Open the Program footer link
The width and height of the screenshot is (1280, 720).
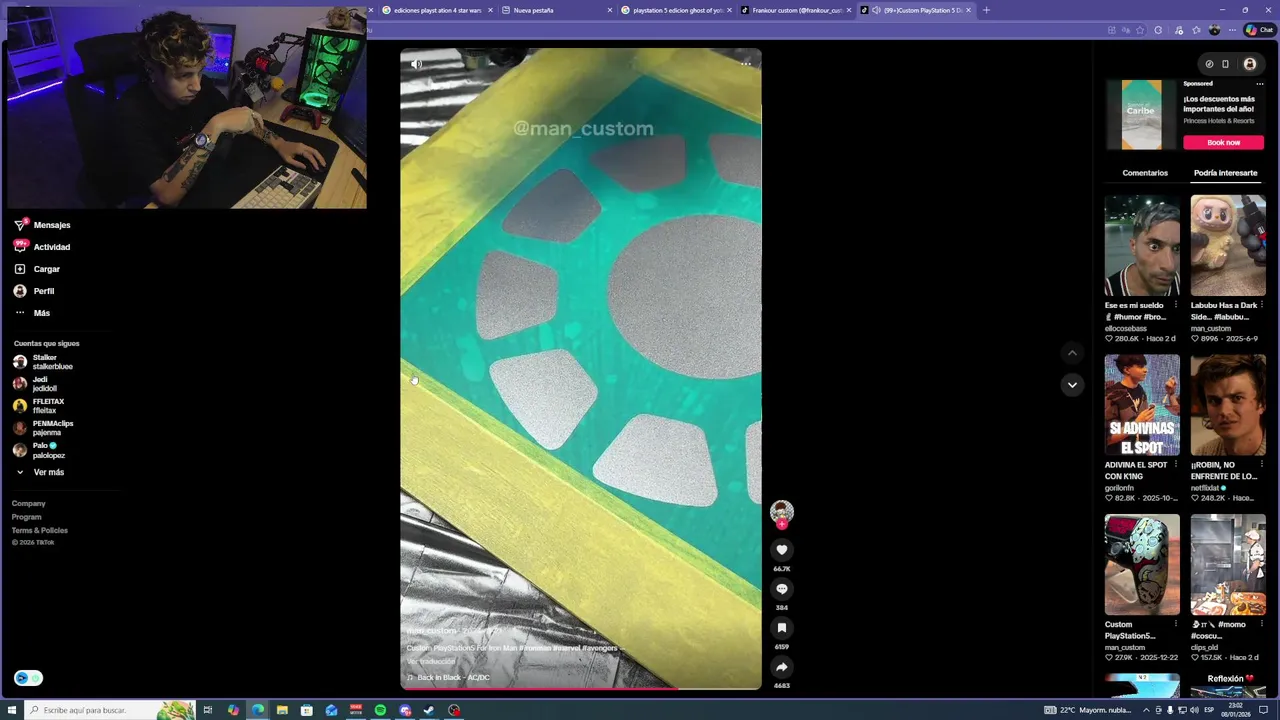26,517
